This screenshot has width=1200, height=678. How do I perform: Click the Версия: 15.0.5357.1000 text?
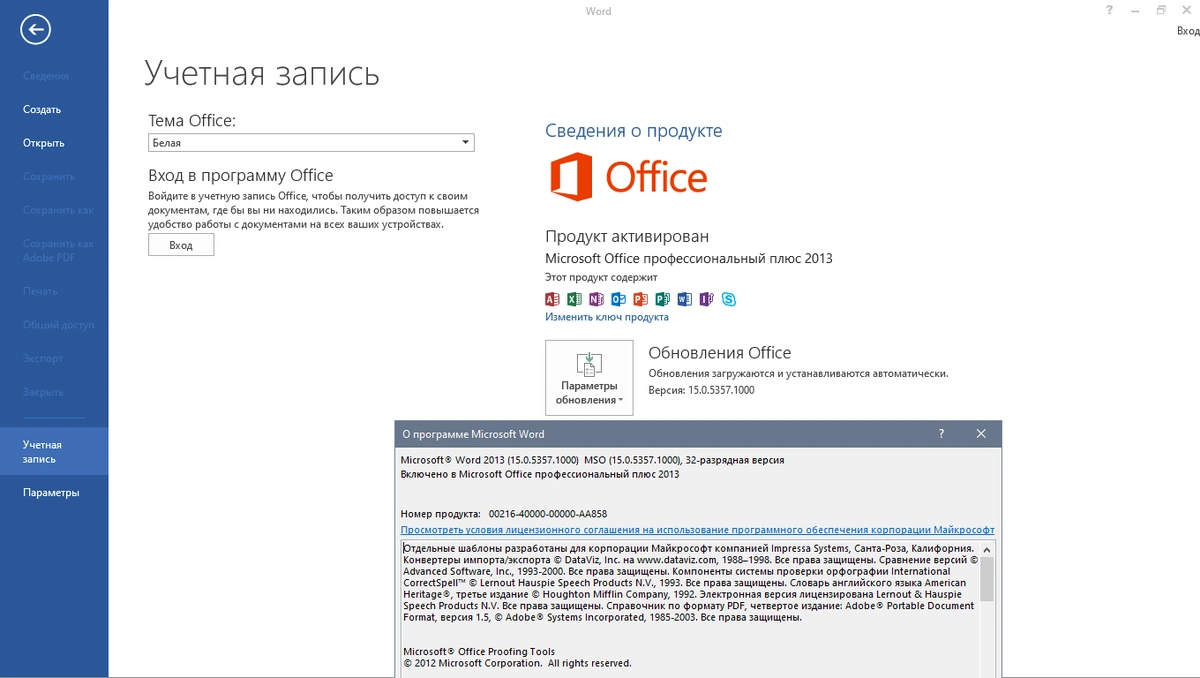pyautogui.click(x=702, y=390)
